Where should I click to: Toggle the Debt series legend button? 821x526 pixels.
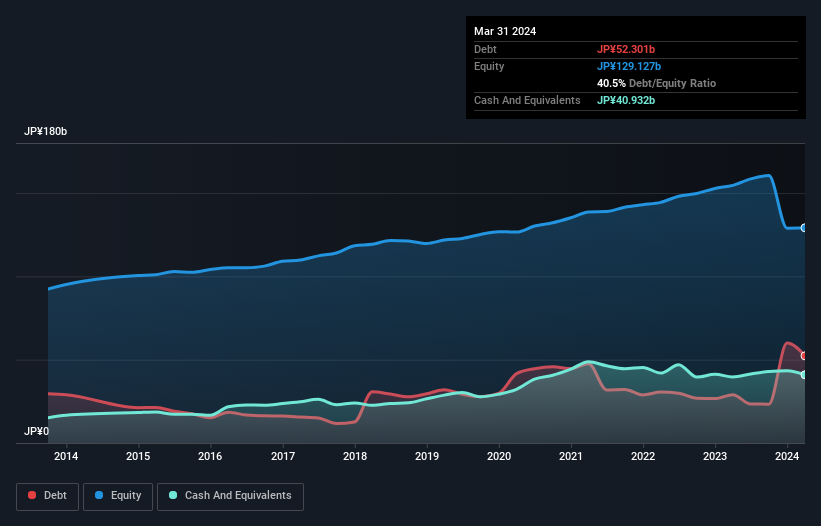[48, 496]
